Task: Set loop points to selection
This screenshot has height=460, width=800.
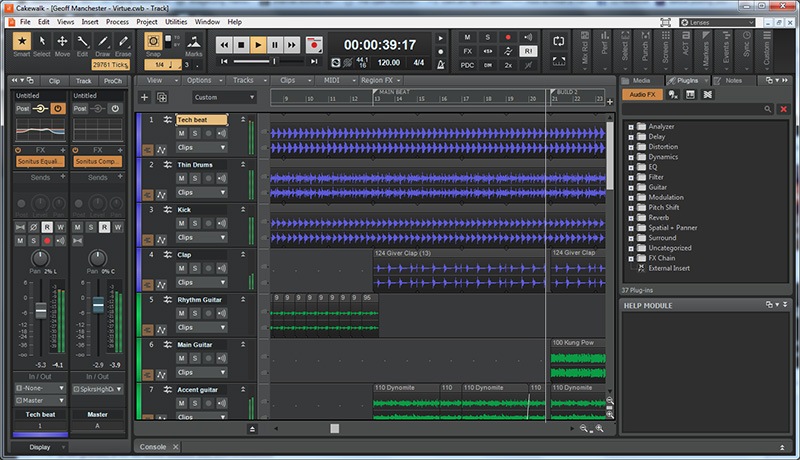Action: coord(559,61)
